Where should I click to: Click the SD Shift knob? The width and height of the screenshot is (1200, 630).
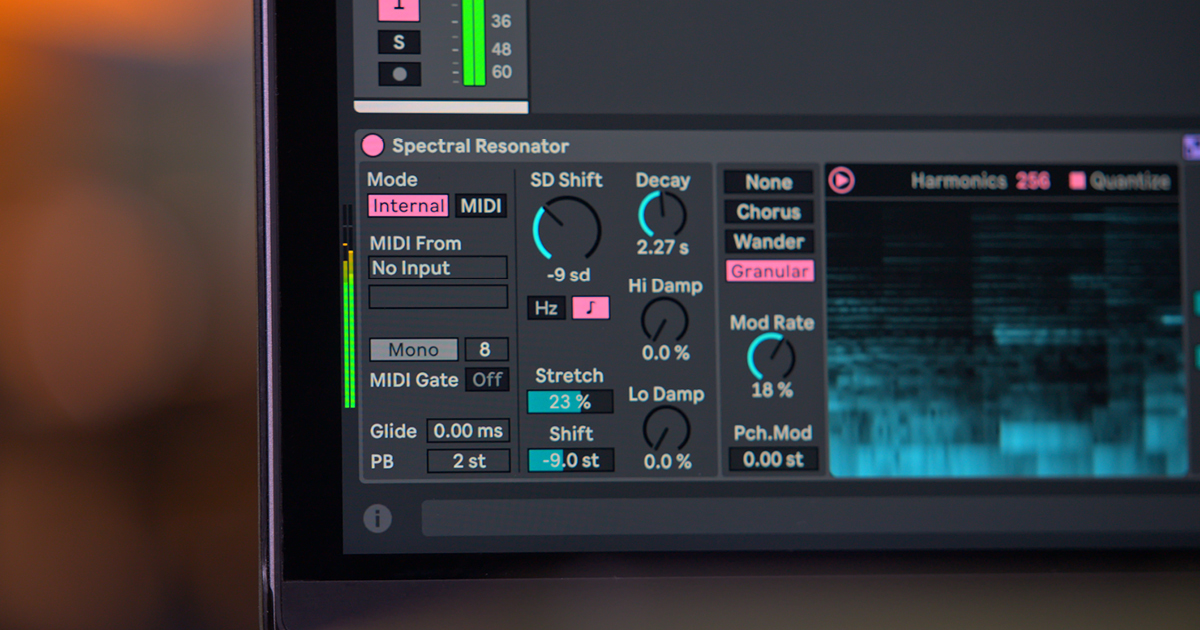567,229
